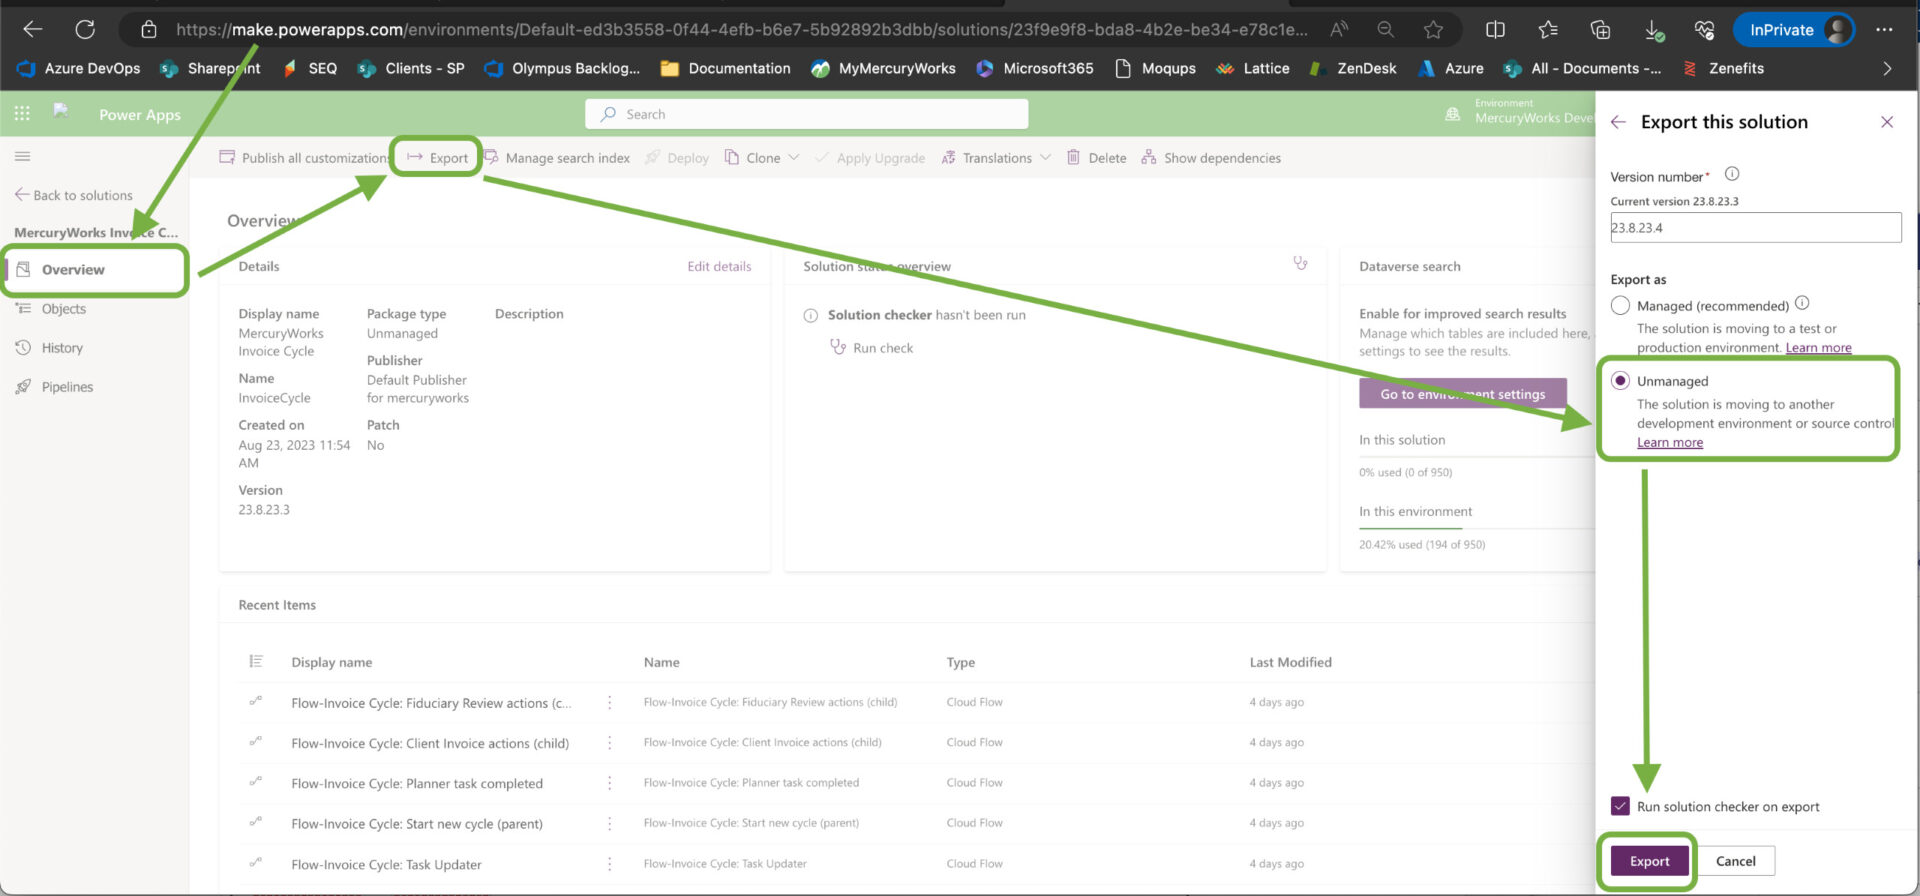
Task: Go to Pipelines in left navigation
Action: click(x=66, y=387)
